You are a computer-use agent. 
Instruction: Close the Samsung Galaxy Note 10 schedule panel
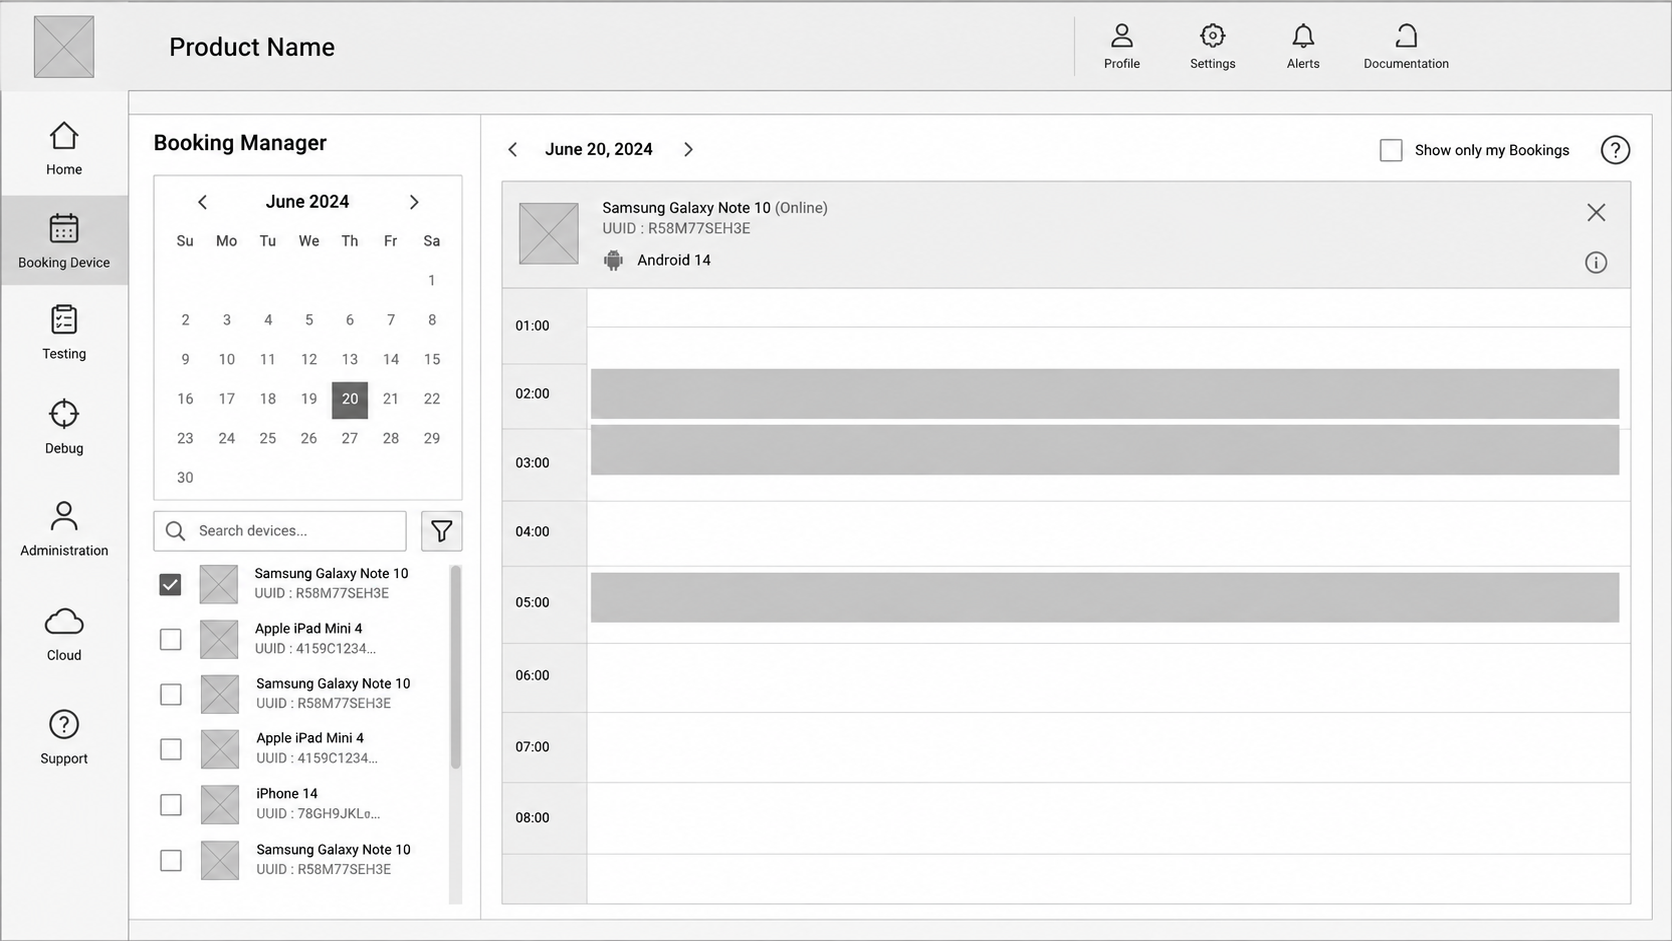(1596, 212)
